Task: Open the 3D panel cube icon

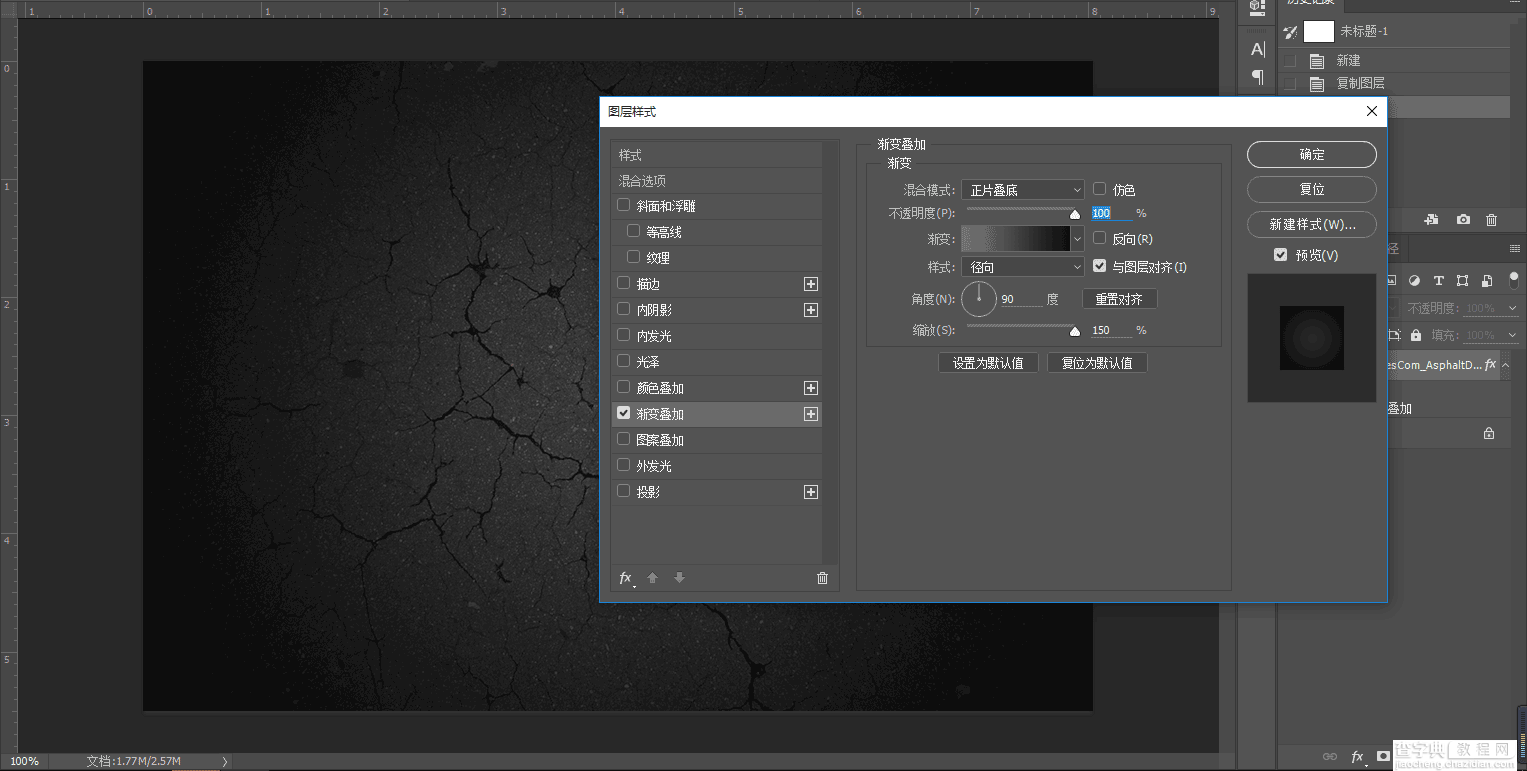Action: pos(1258,8)
